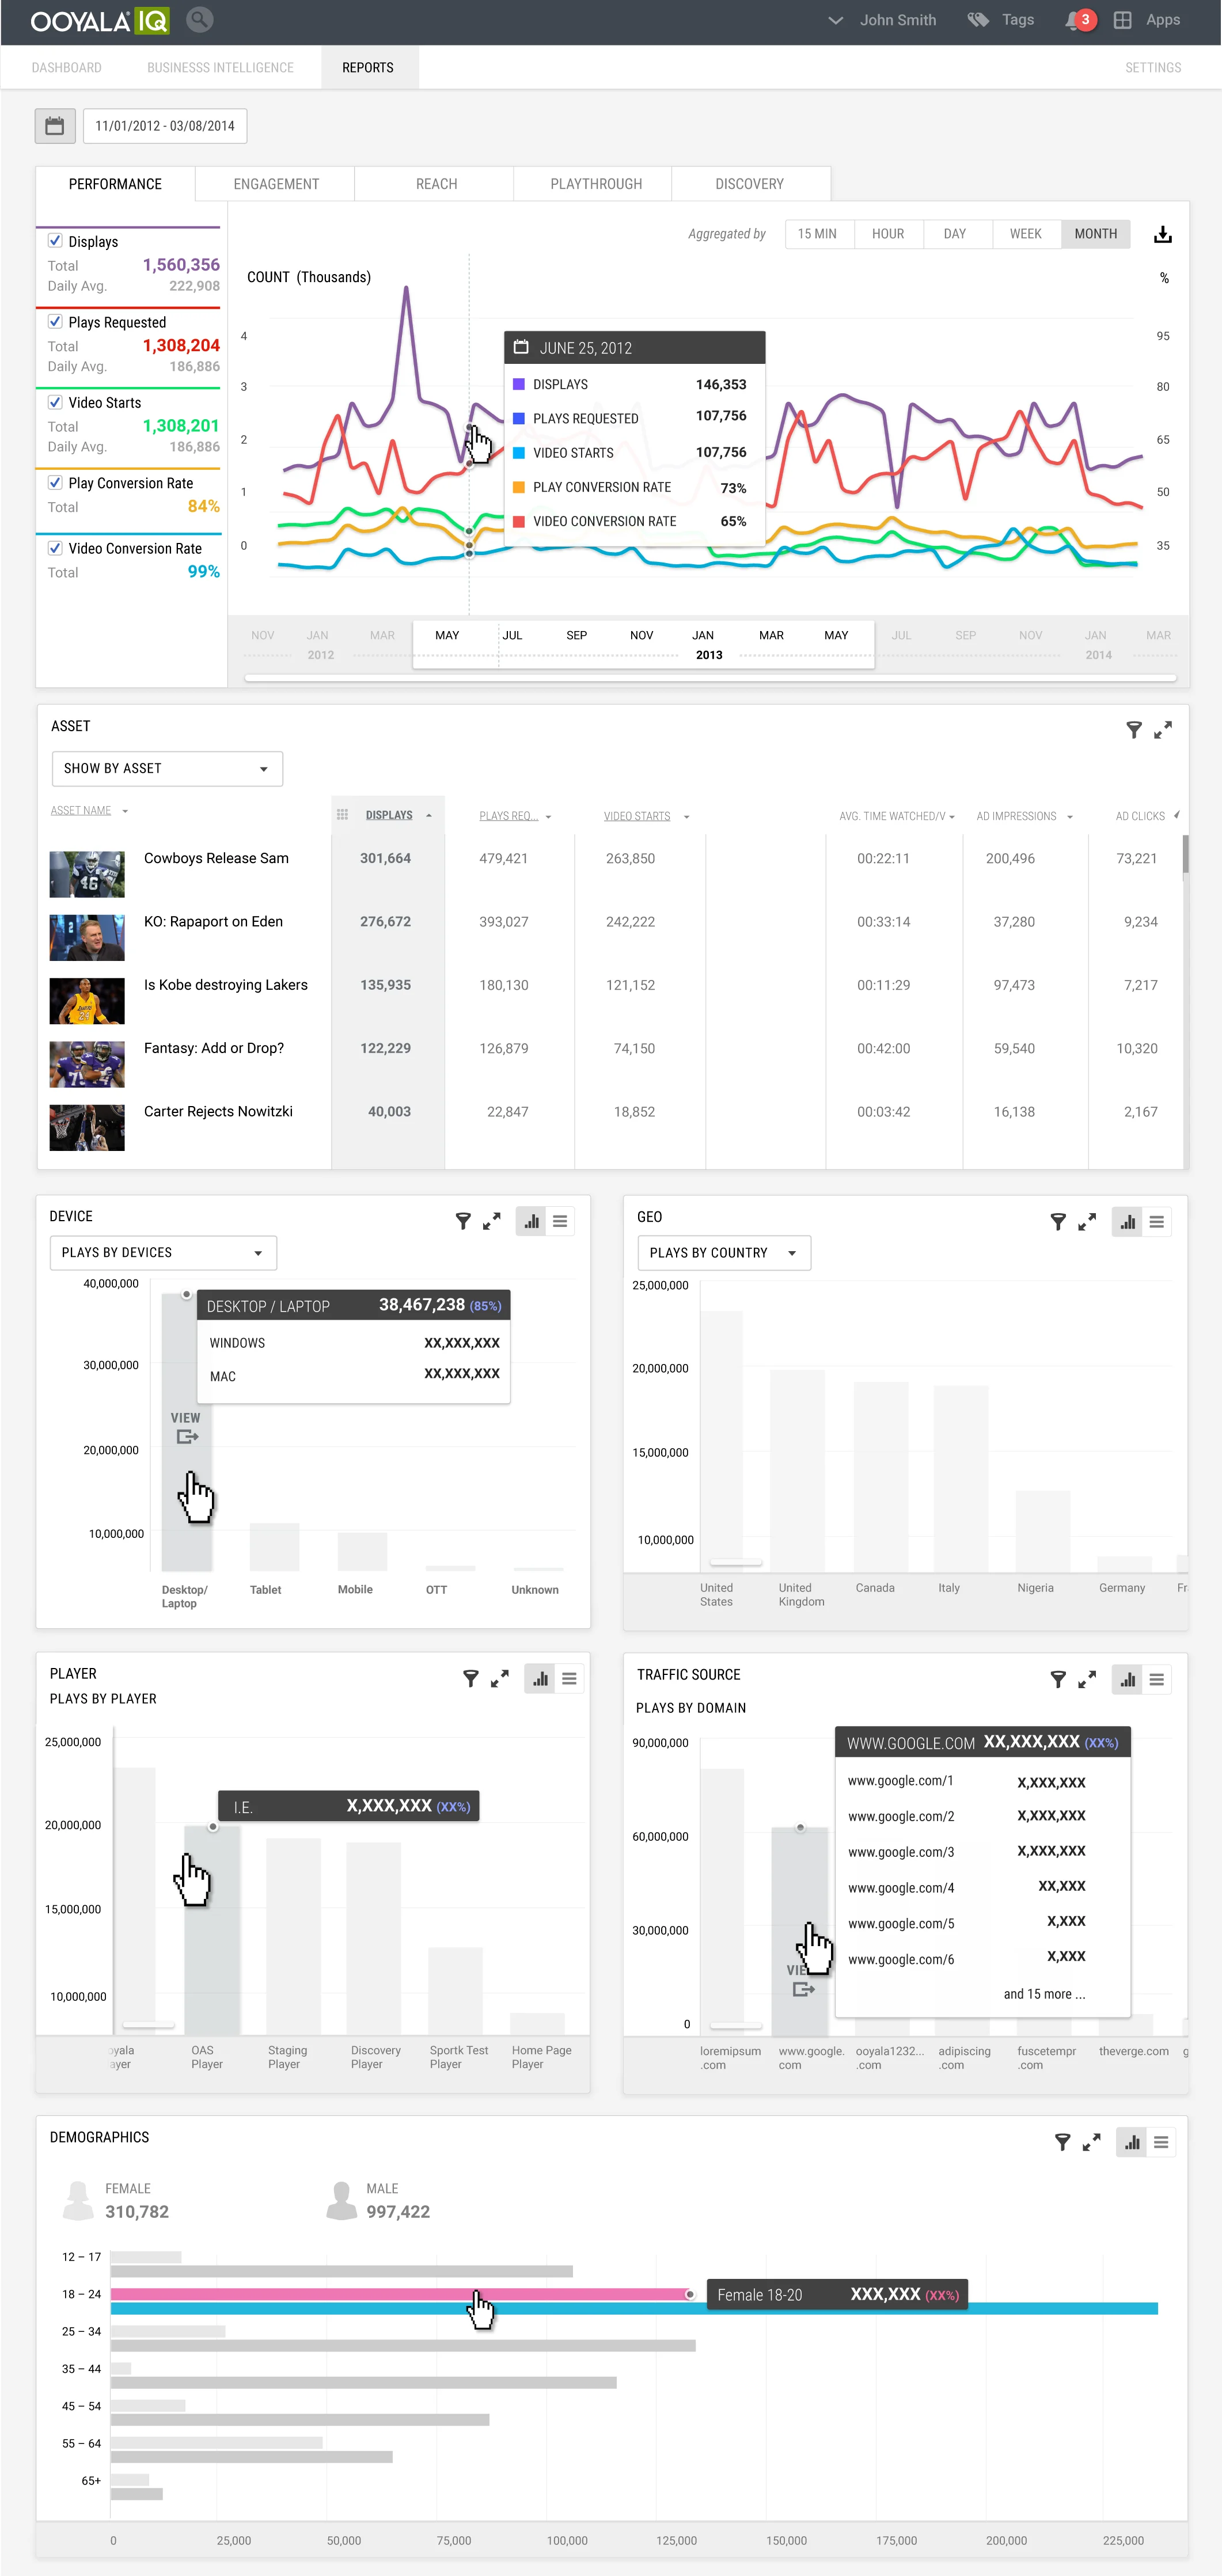Open the notifications bell icon

(1074, 20)
